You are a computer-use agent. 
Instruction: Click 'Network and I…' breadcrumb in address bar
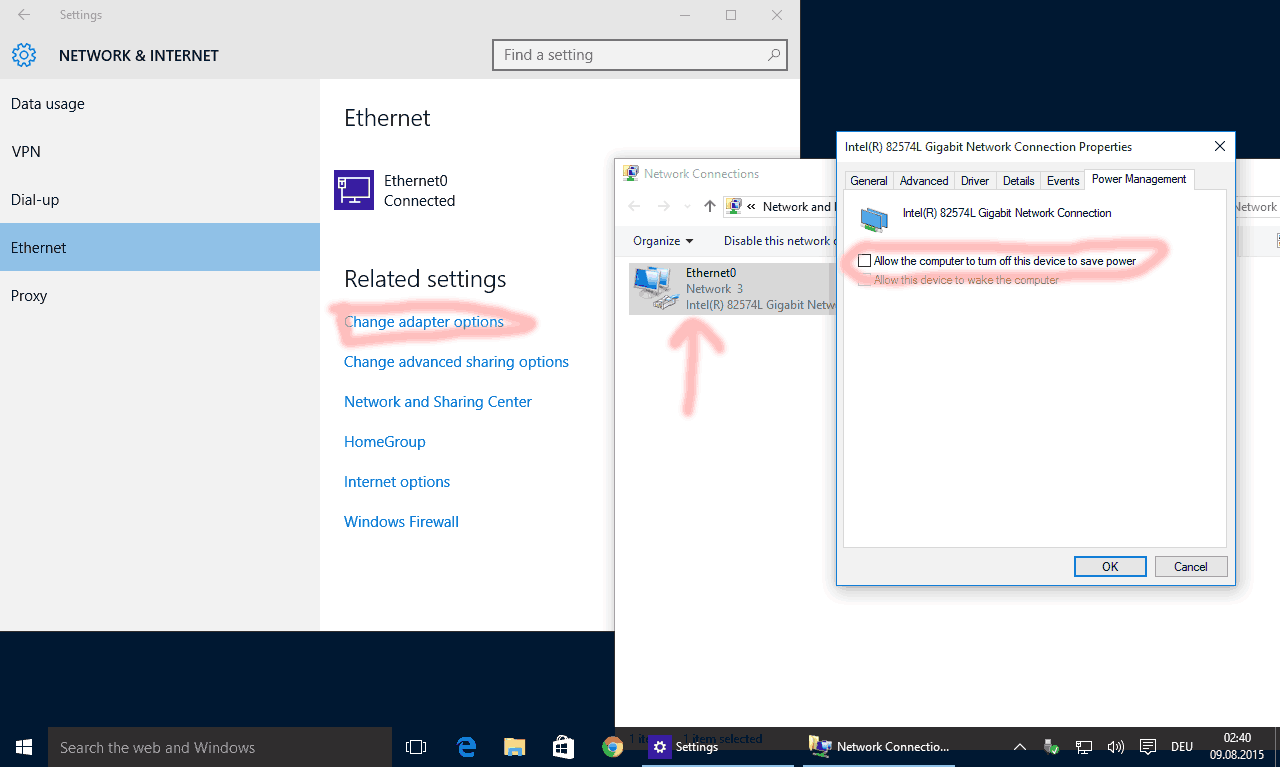[798, 206]
